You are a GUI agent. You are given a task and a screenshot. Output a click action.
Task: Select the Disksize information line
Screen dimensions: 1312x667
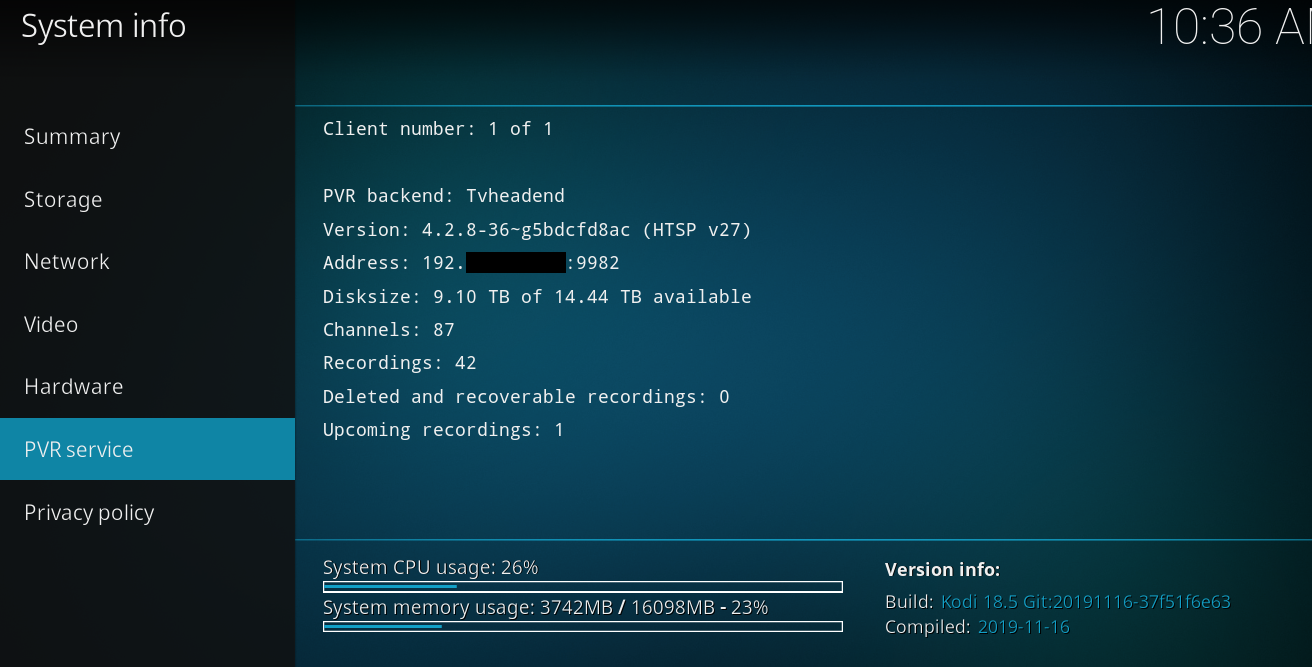pos(537,297)
